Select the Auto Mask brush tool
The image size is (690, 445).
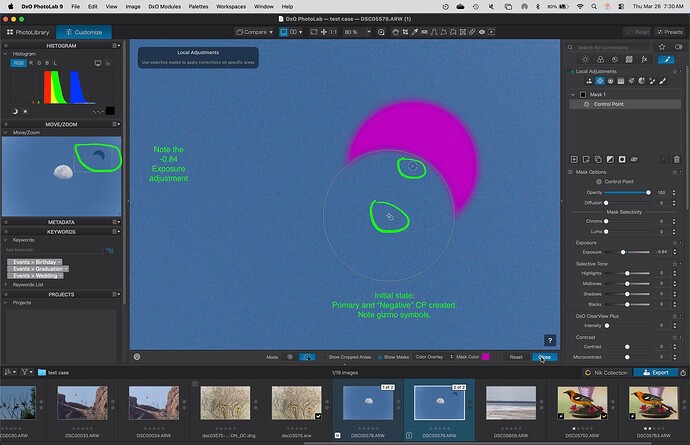652,81
